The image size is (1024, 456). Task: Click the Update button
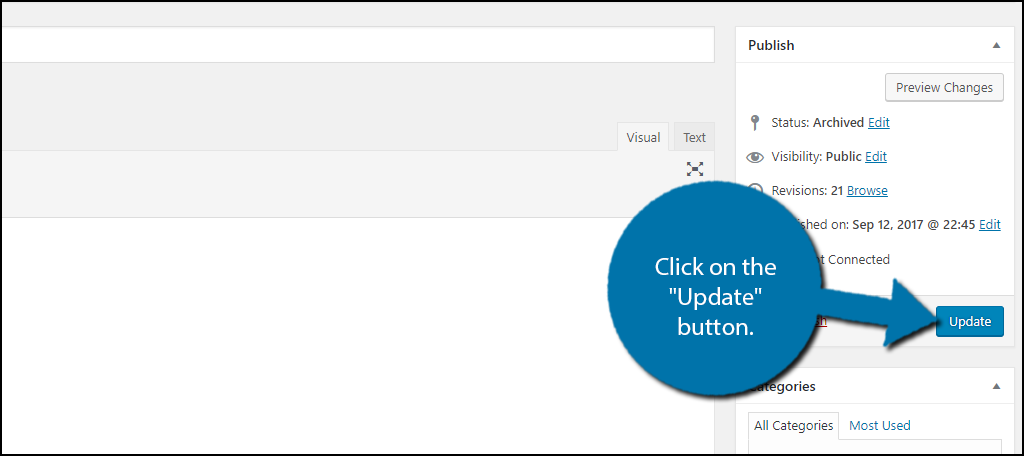(970, 321)
